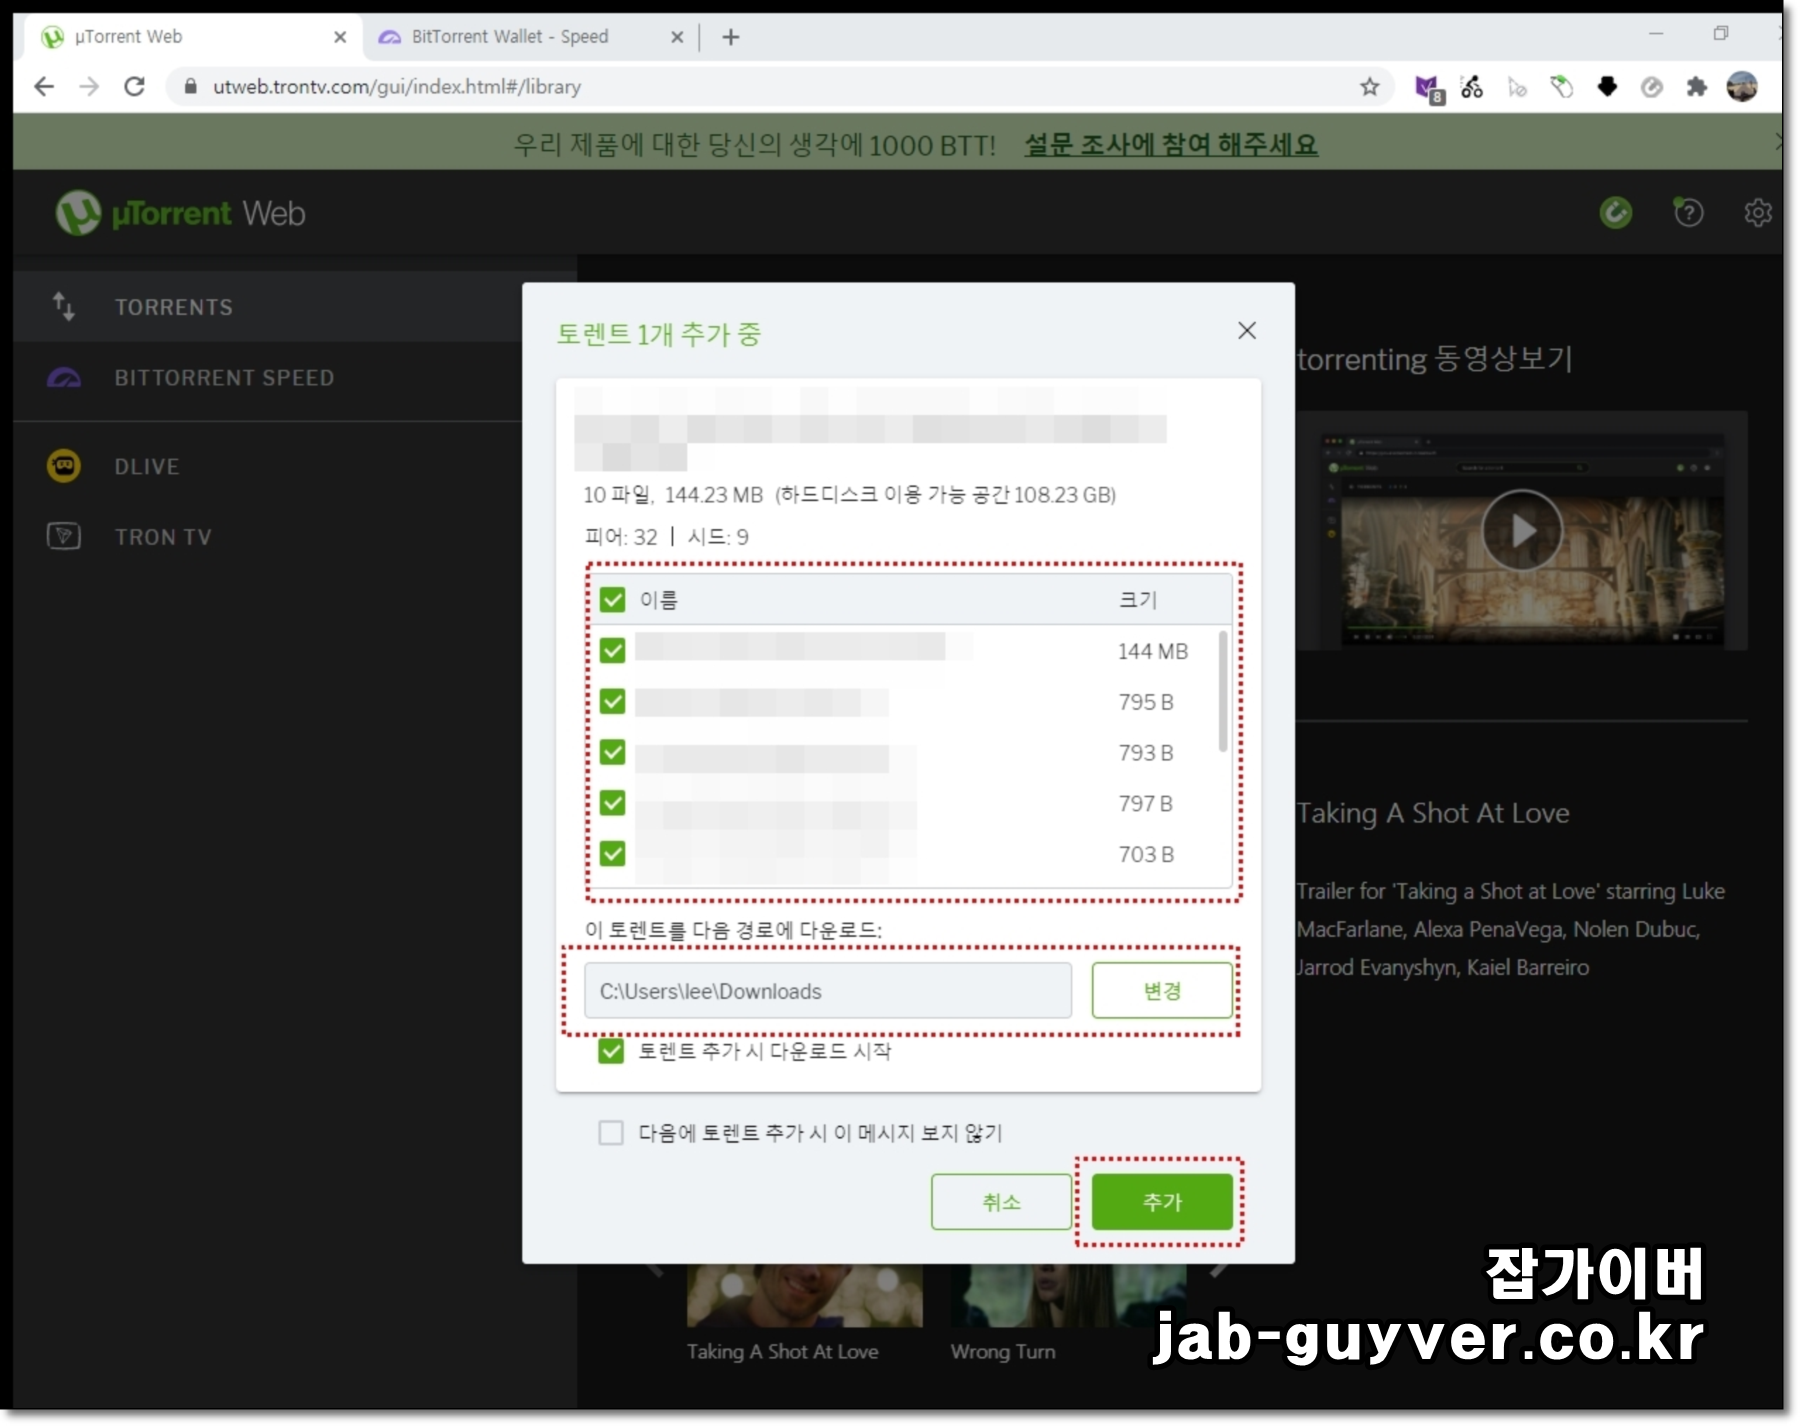Open a new browser tab

pos(731,37)
